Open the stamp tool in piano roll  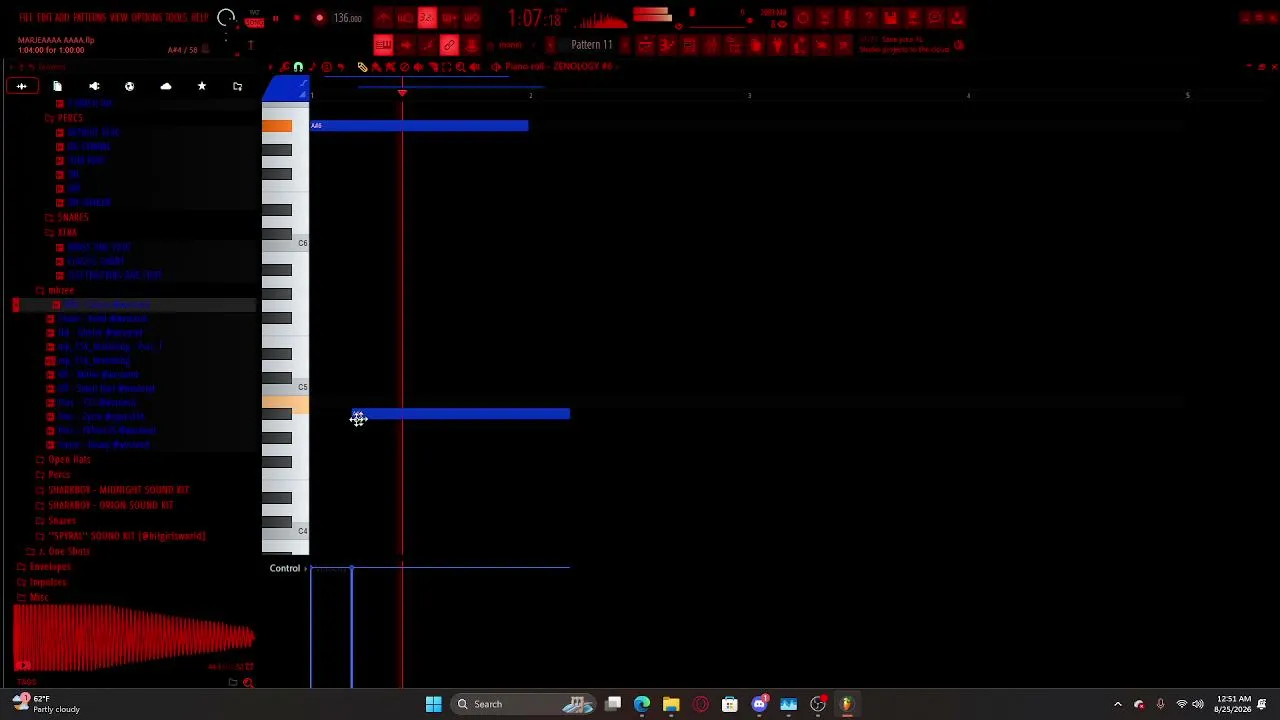(x=327, y=67)
